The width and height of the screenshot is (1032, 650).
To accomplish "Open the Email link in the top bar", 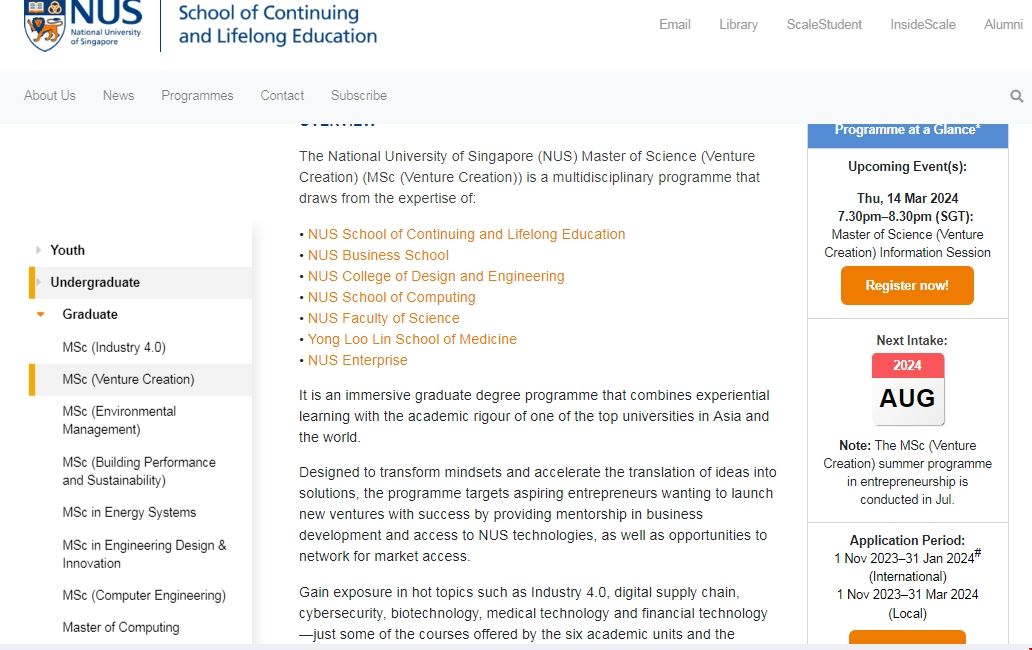I will 675,24.
